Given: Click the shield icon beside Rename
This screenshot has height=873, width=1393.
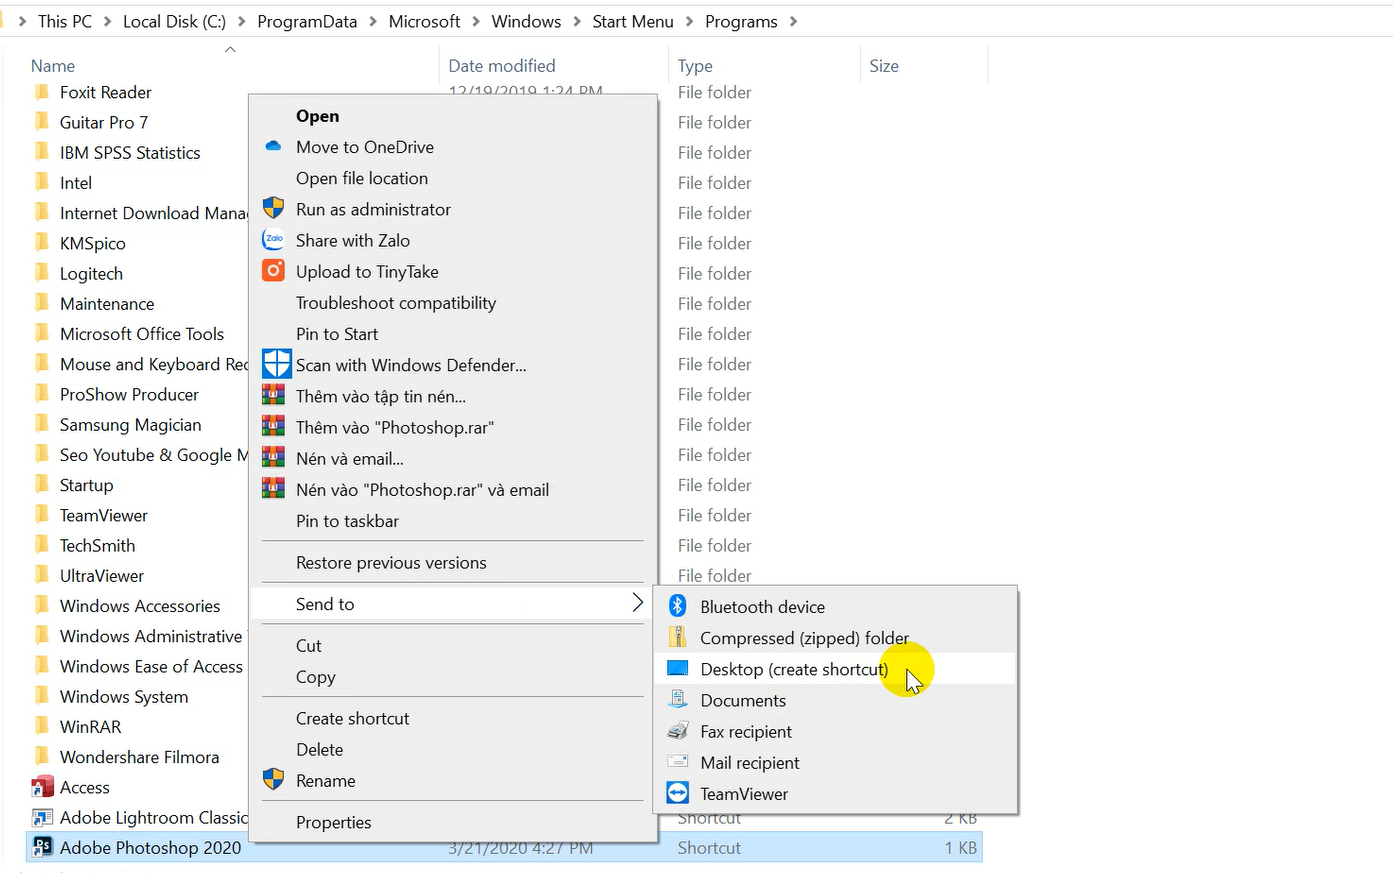Looking at the screenshot, I should pos(273,779).
